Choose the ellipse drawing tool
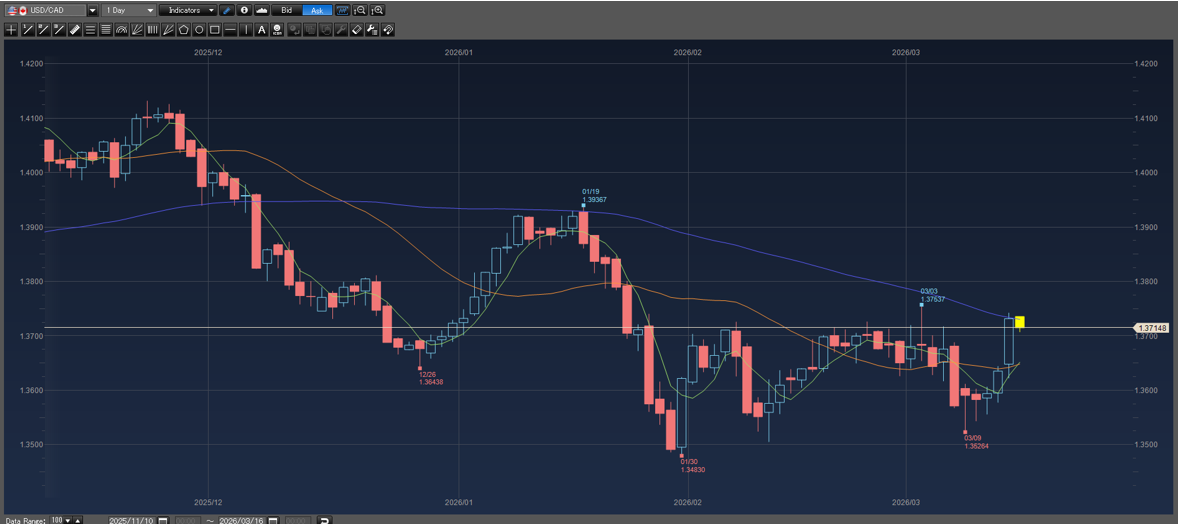 coord(199,30)
